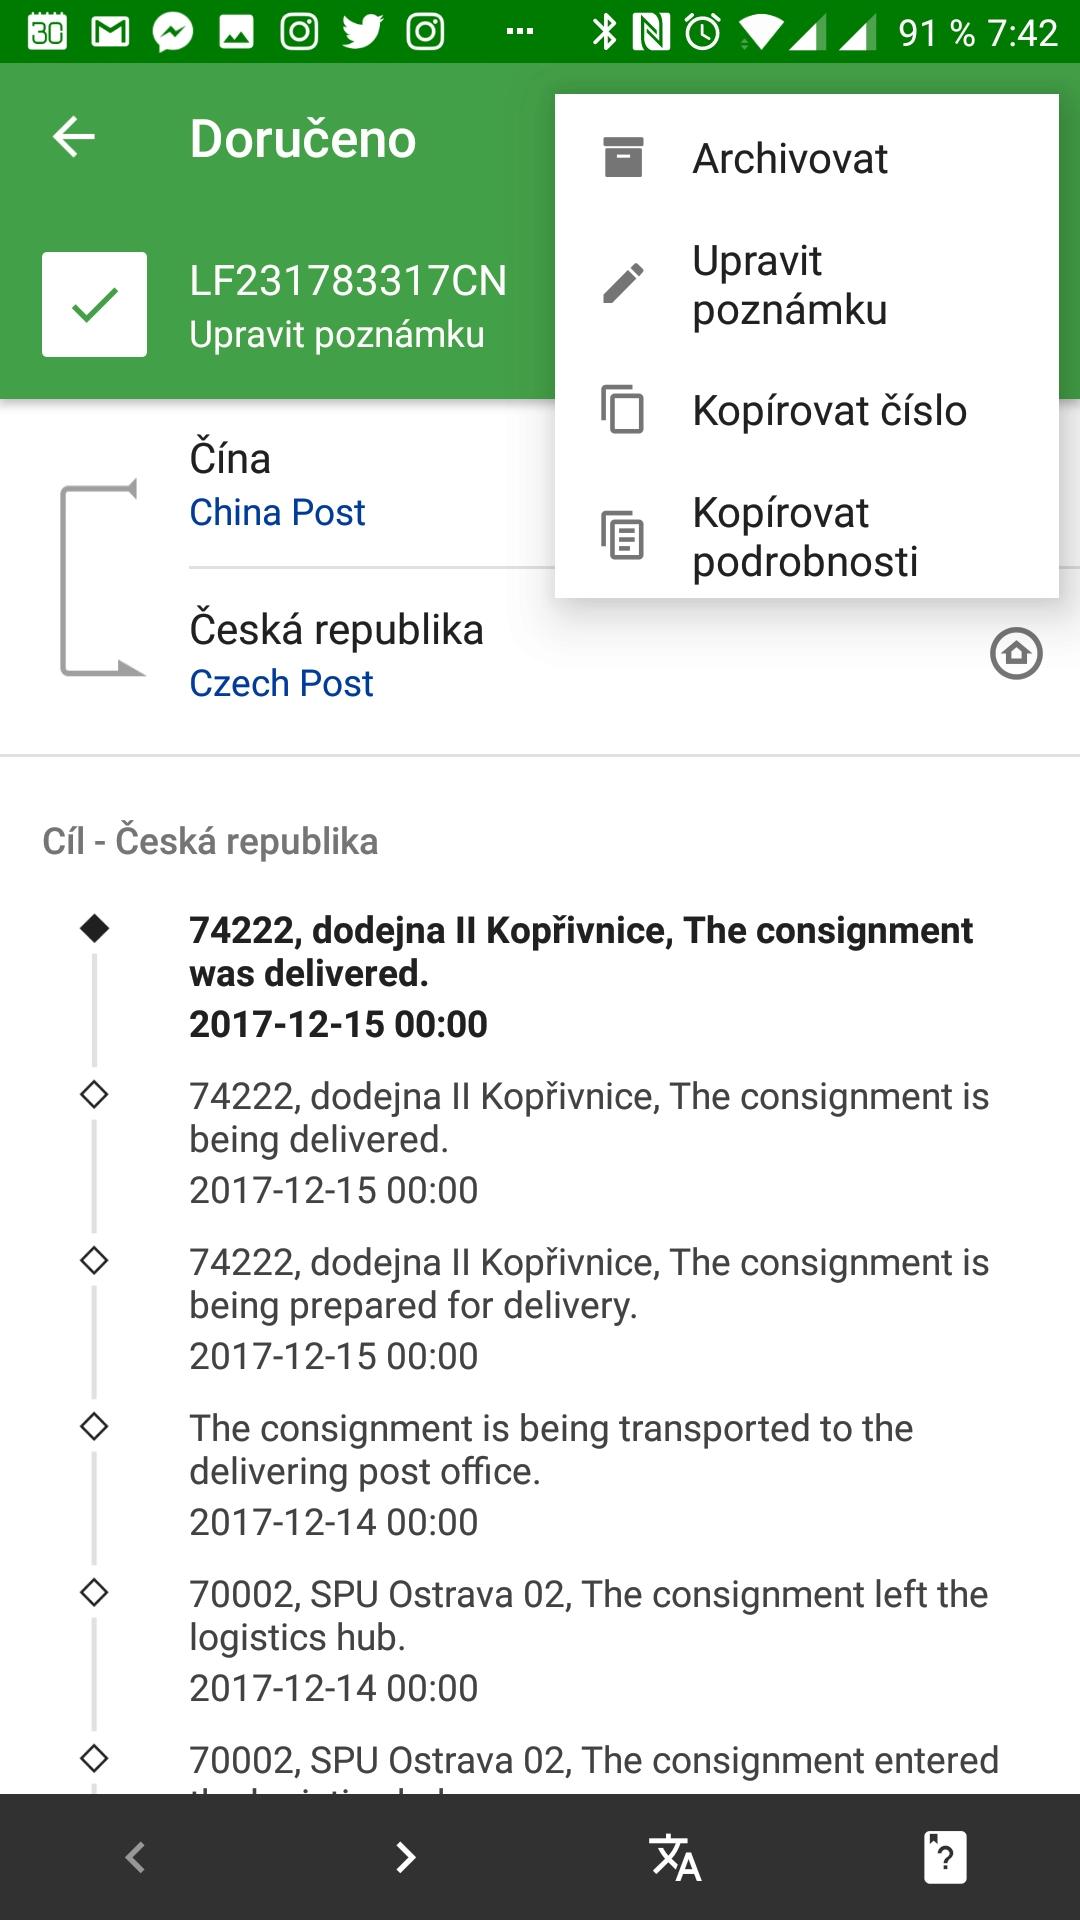Open the translate icon in bottom bar

click(675, 1858)
